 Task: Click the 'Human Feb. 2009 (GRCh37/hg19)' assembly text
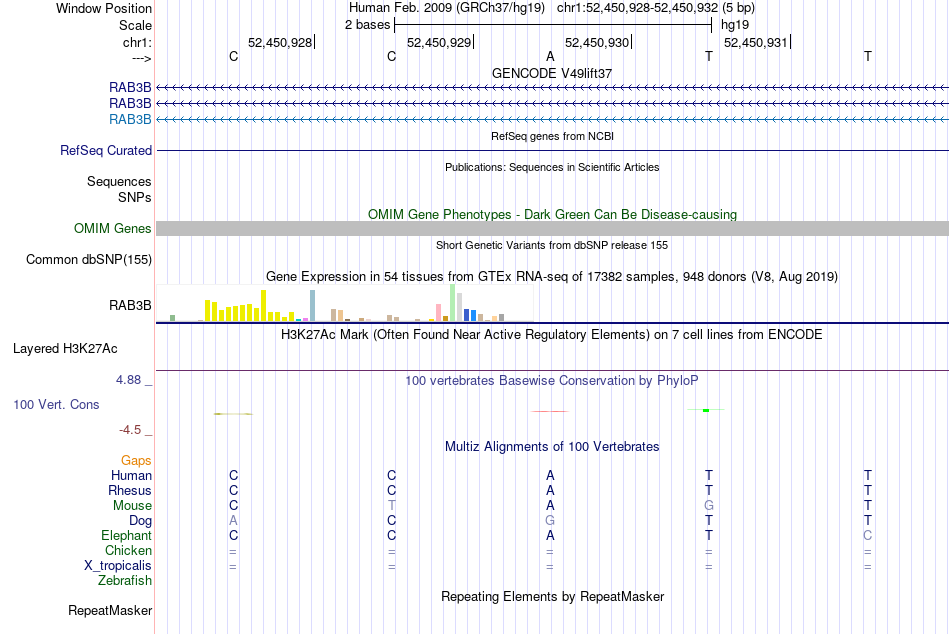tap(447, 8)
